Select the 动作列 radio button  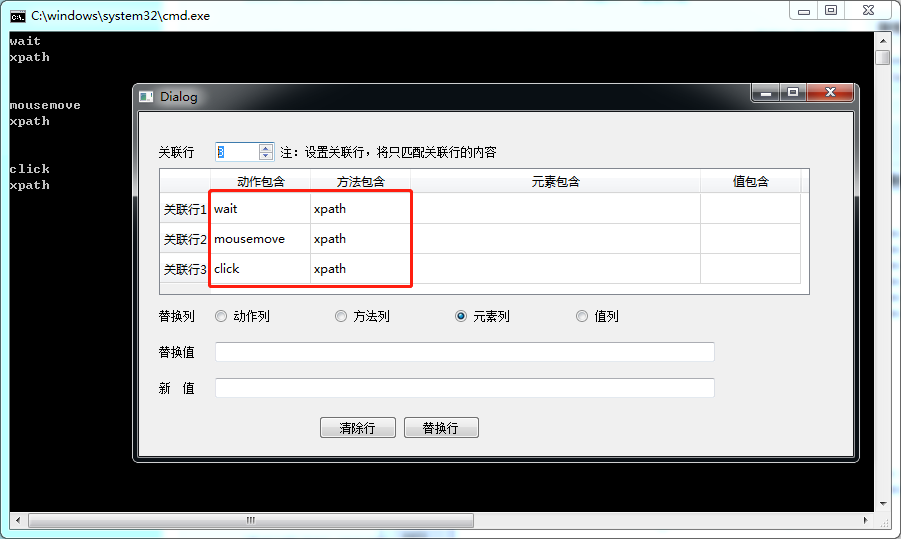(x=221, y=316)
